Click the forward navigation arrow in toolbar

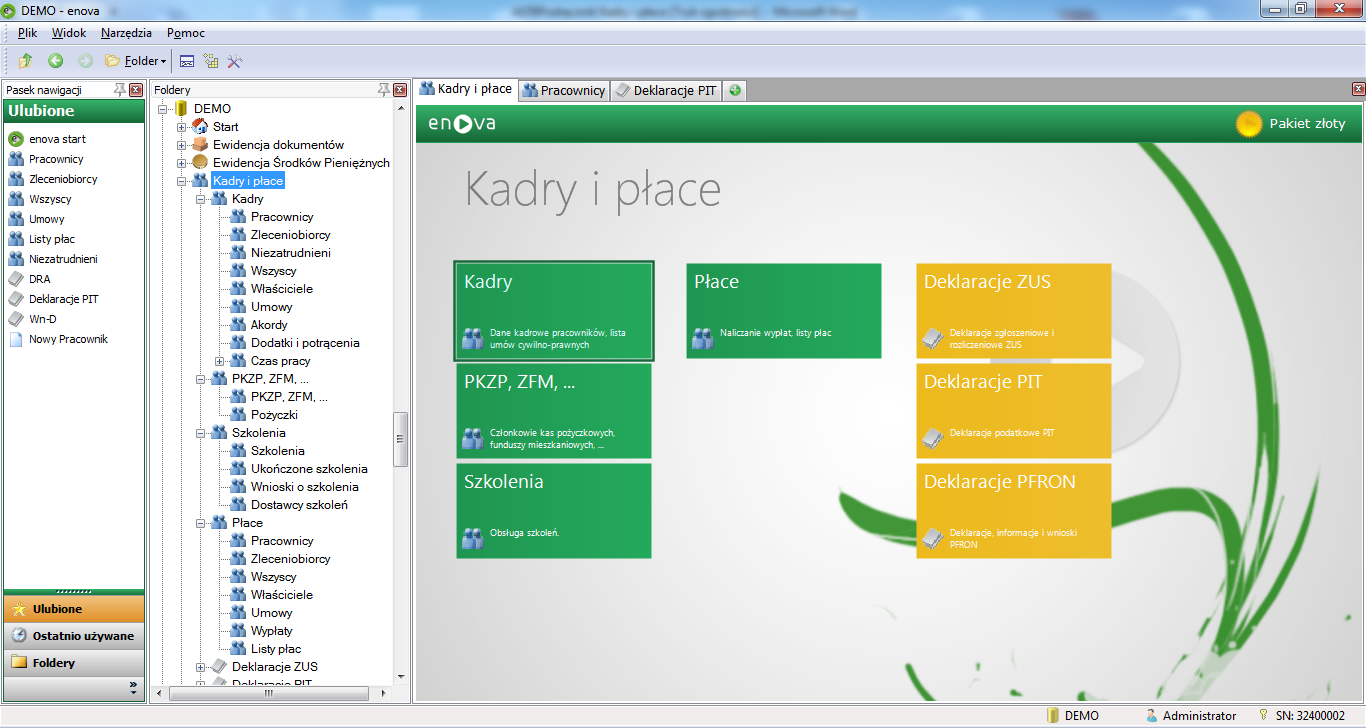point(85,61)
